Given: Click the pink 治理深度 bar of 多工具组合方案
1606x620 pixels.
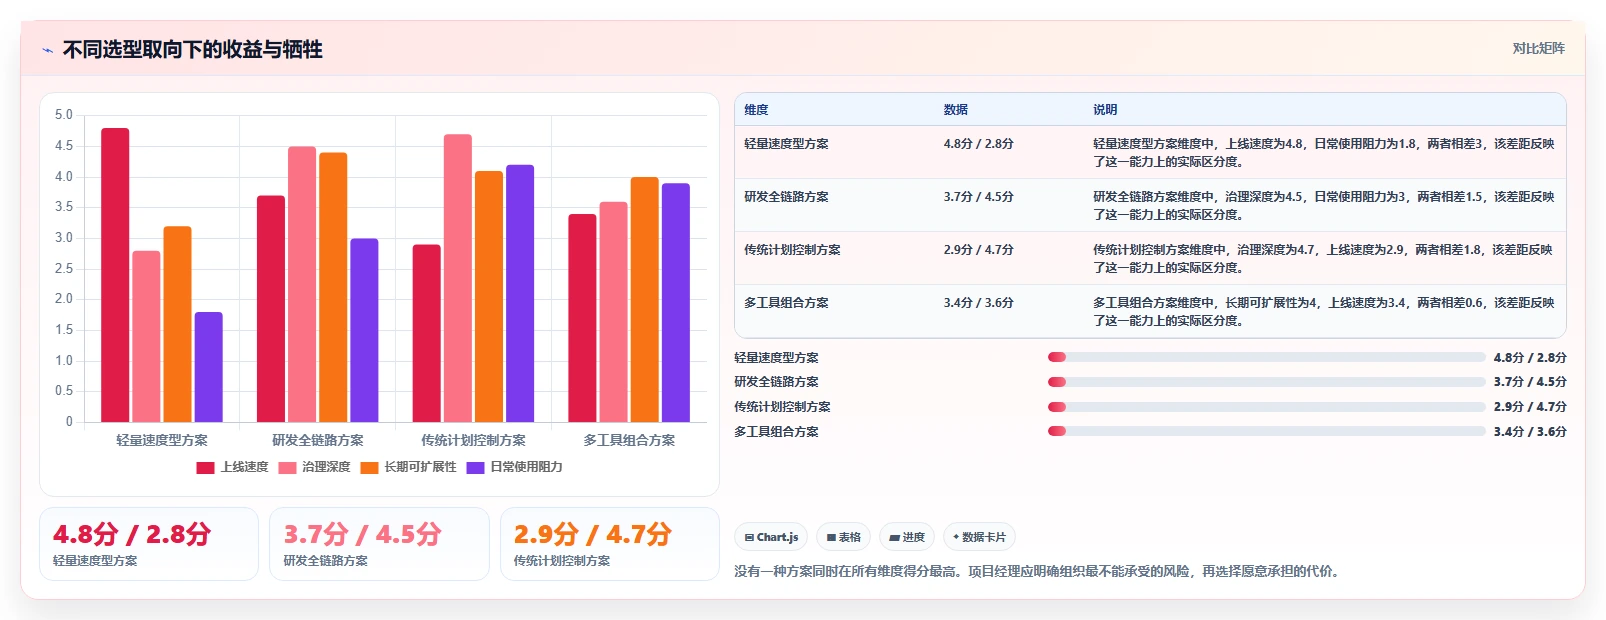Looking at the screenshot, I should (x=613, y=312).
